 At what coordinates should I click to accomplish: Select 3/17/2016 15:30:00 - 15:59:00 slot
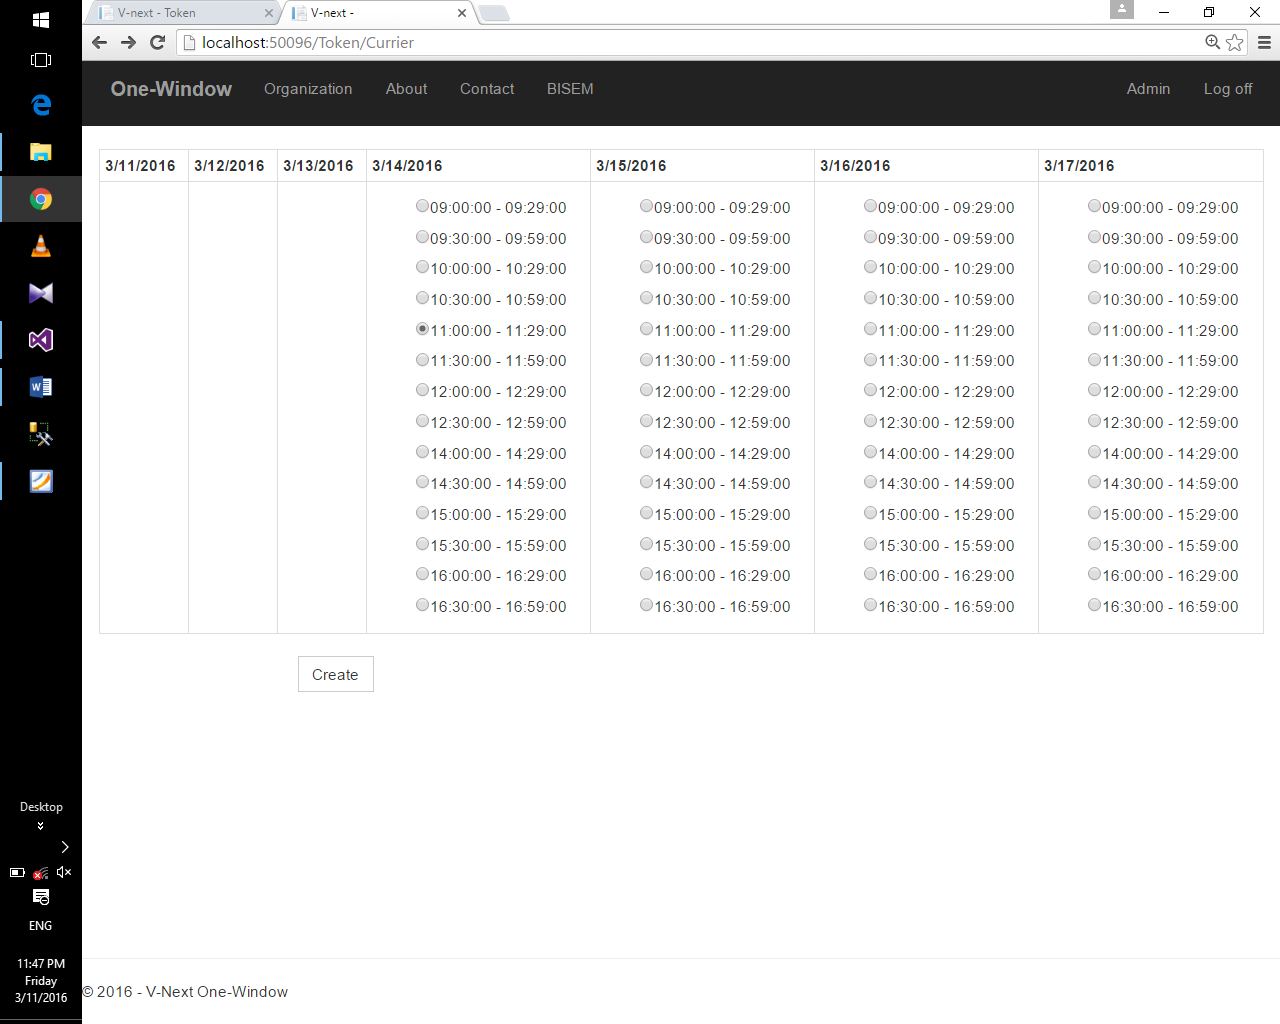pos(1094,544)
